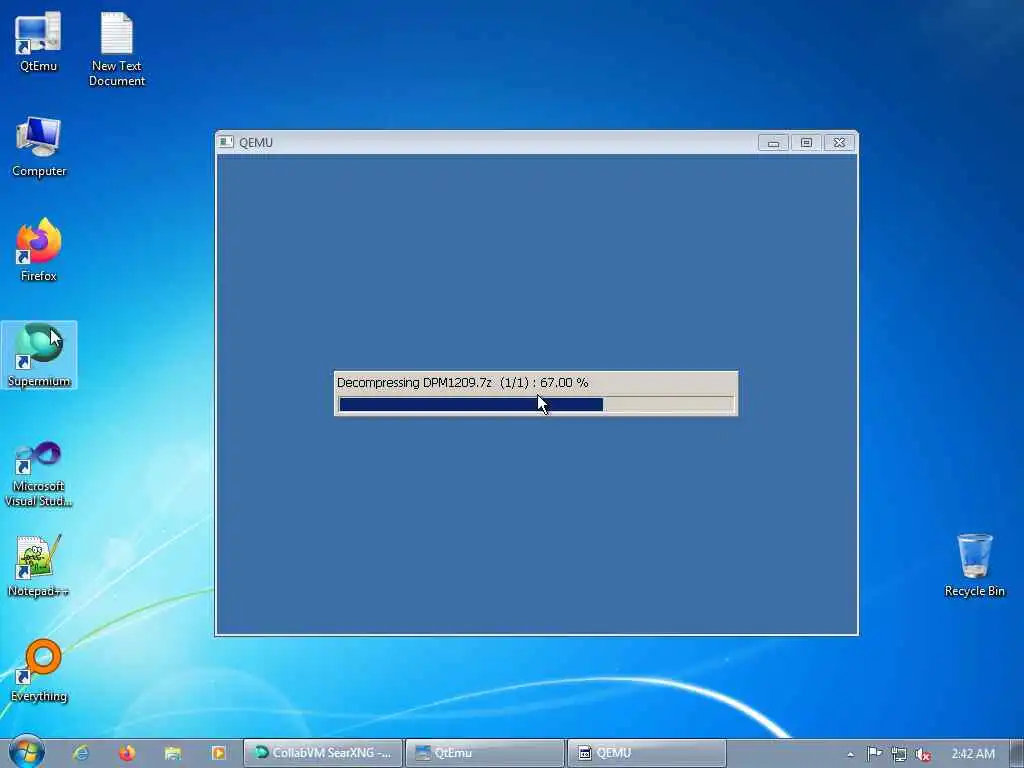This screenshot has height=768, width=1024.
Task: Open the QtEmu desktop shortcut
Action: [x=39, y=42]
